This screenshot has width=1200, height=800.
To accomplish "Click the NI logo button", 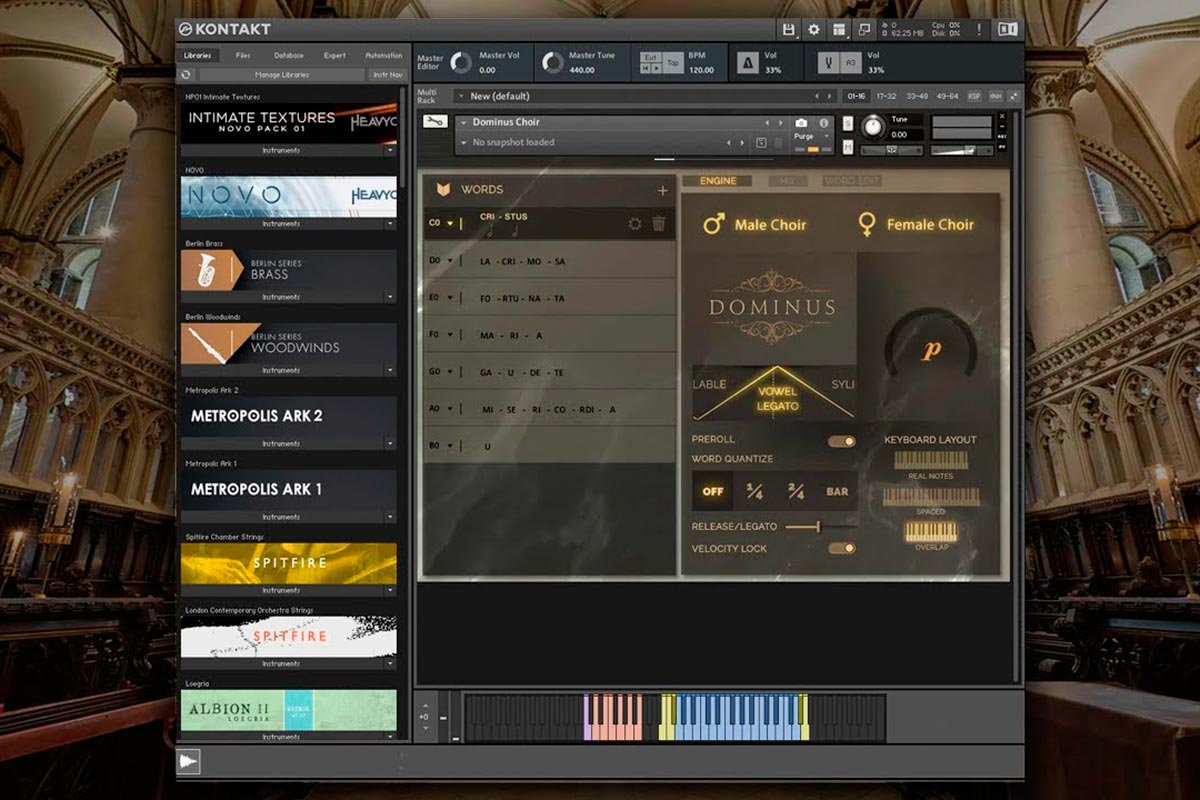I will point(1008,30).
